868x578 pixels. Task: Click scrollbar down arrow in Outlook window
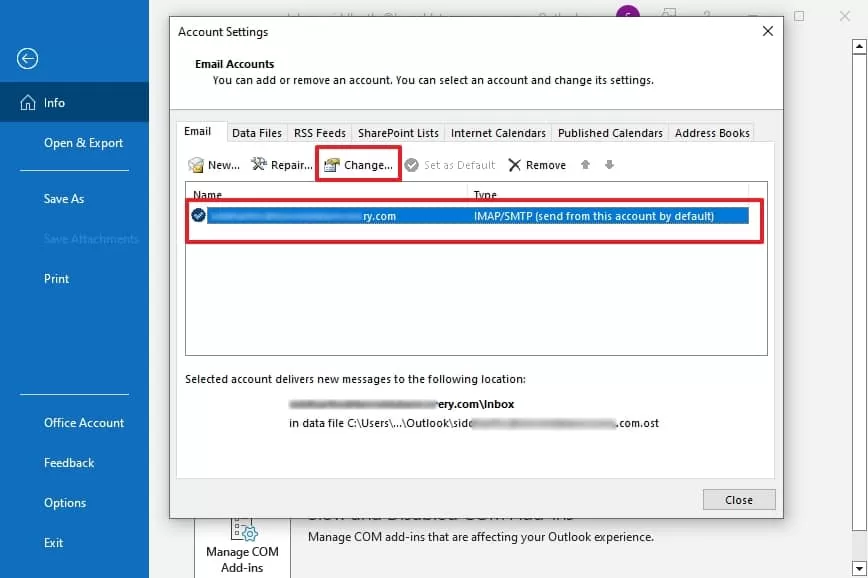(x=859, y=568)
